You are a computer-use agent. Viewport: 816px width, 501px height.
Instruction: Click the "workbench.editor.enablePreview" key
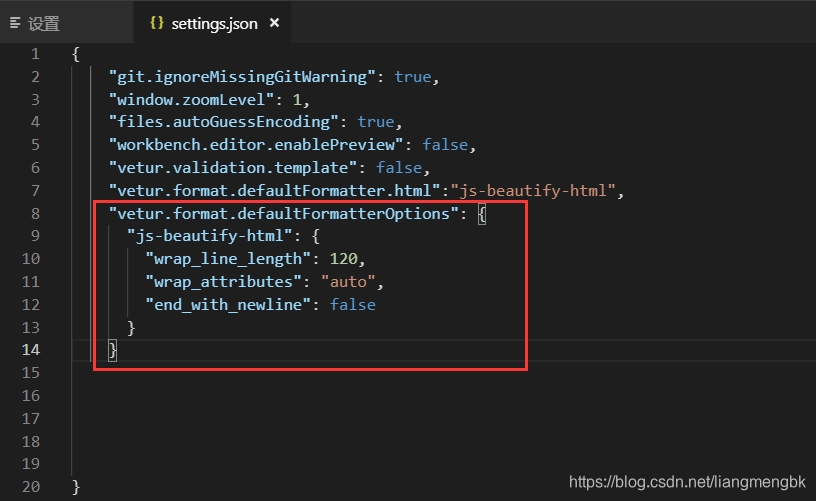[256, 145]
